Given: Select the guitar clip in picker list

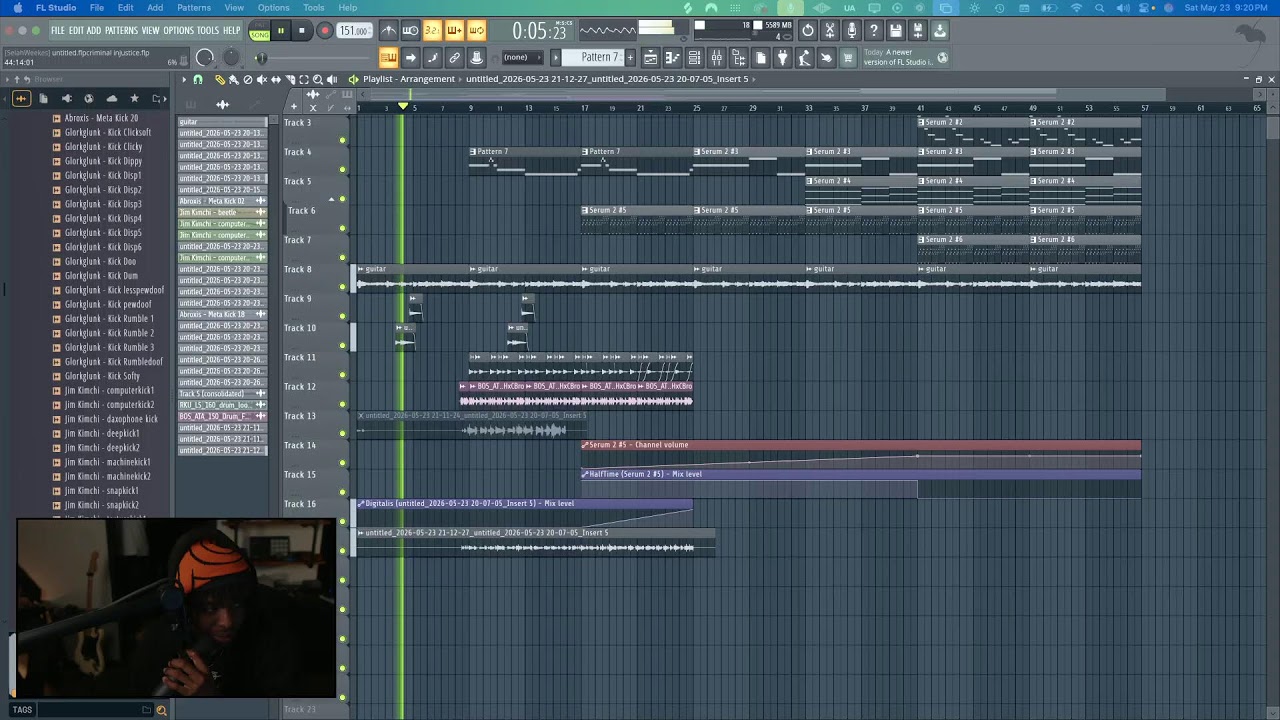Looking at the screenshot, I should tap(222, 122).
